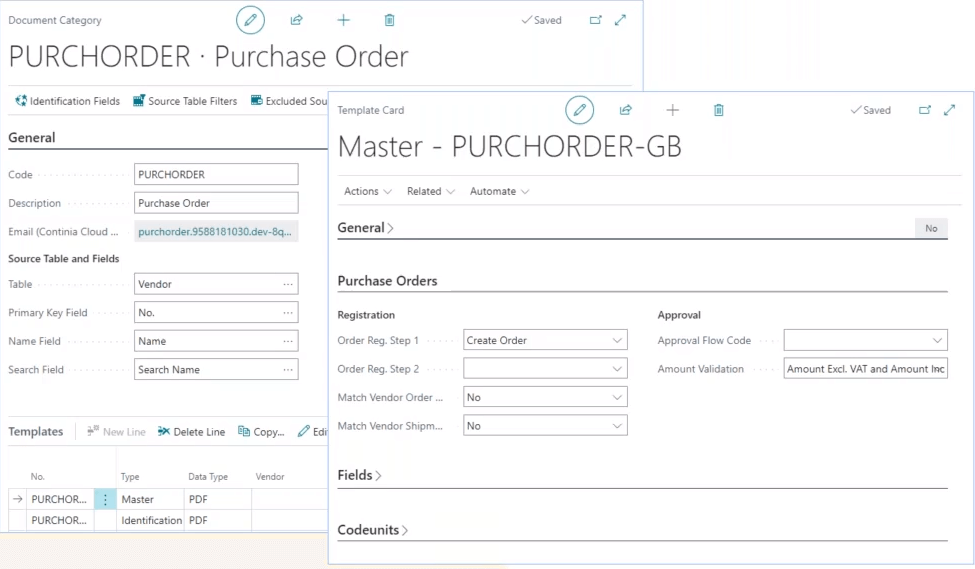The width and height of the screenshot is (975, 569).
Task: Open Identification Fields action
Action: [x=67, y=101]
